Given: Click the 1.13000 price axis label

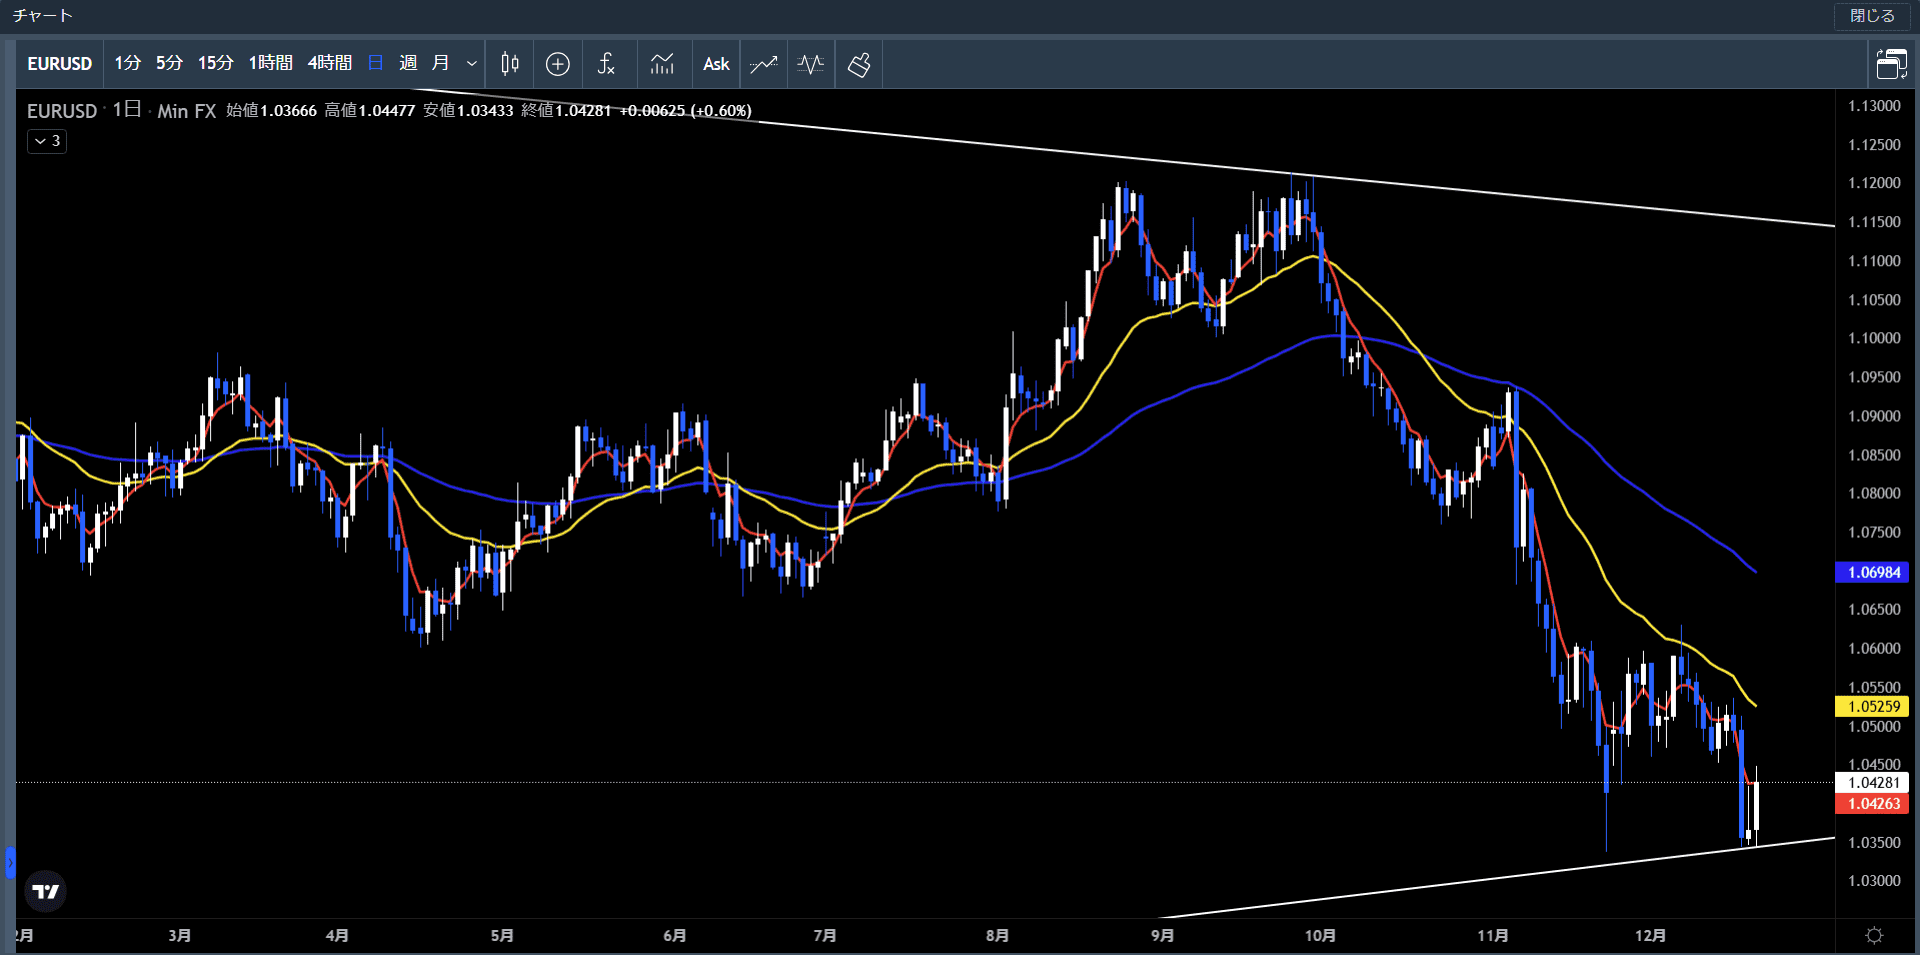Looking at the screenshot, I should pos(1874,106).
